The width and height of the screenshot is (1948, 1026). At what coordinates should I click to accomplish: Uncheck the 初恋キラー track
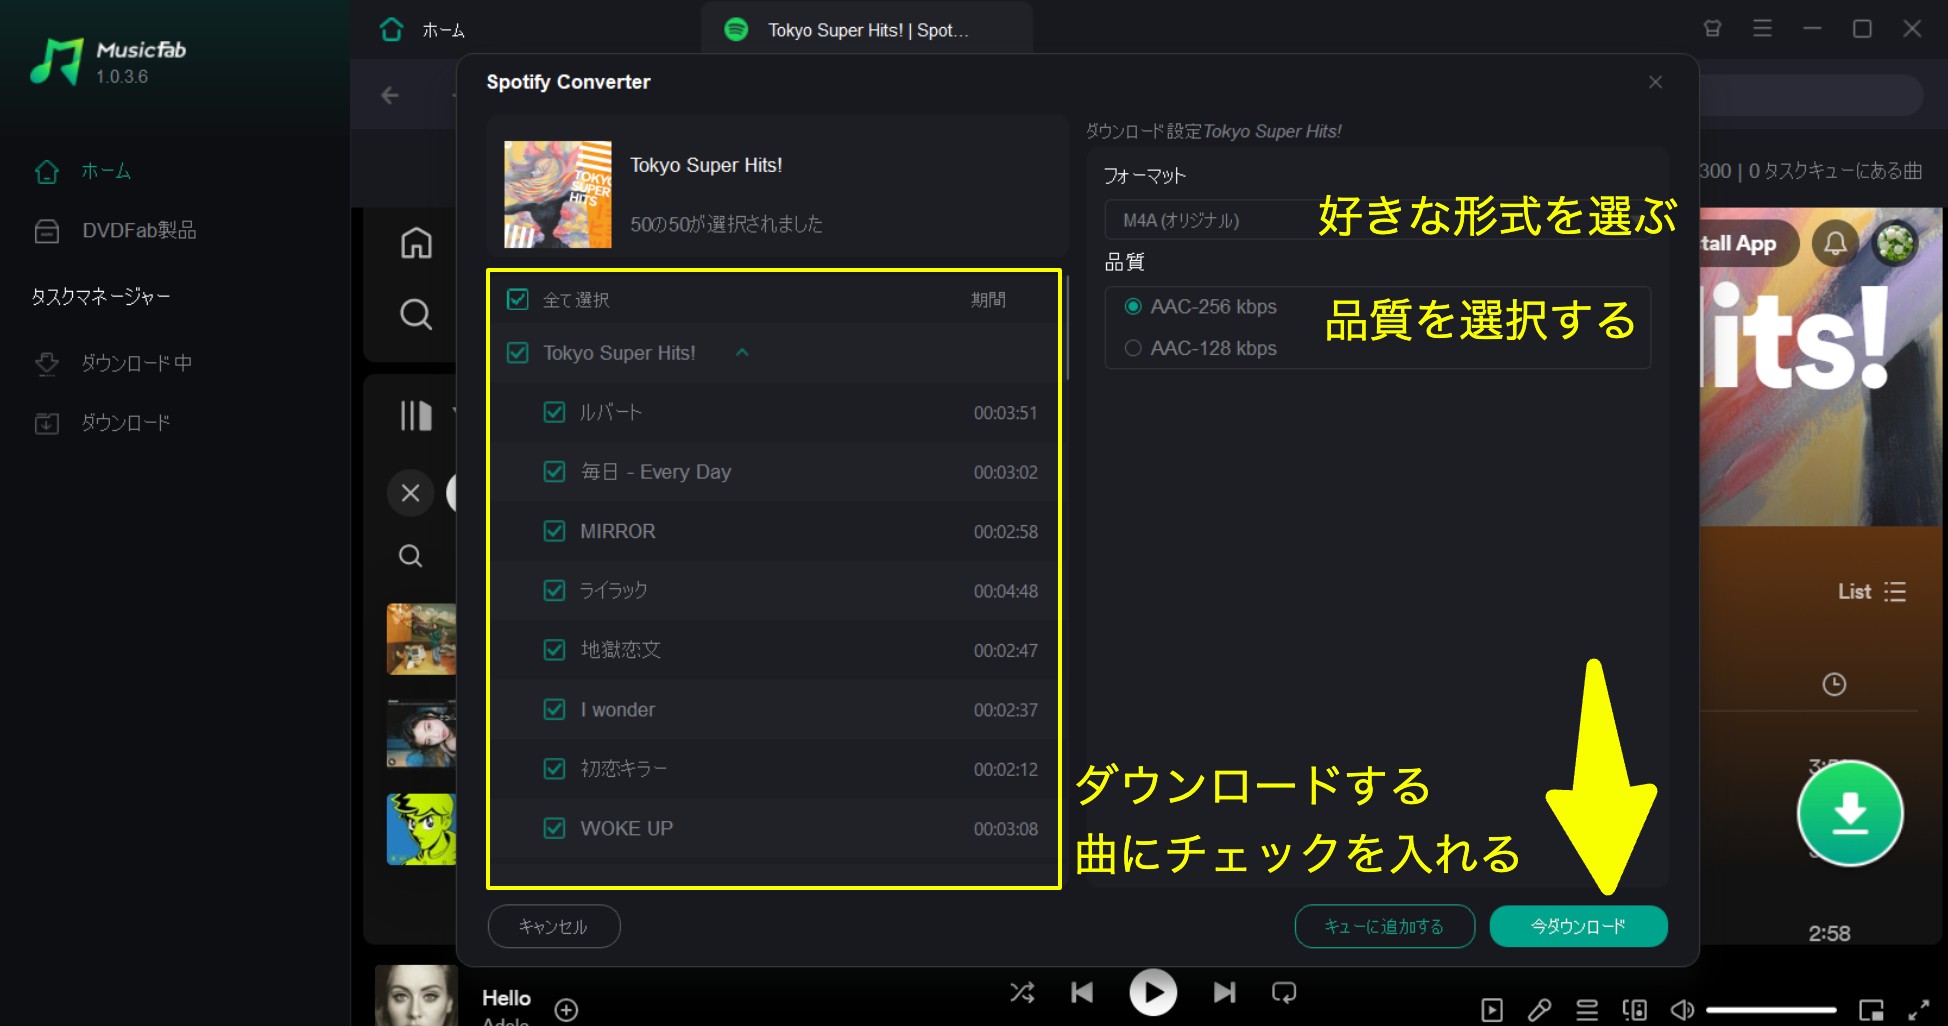point(554,768)
